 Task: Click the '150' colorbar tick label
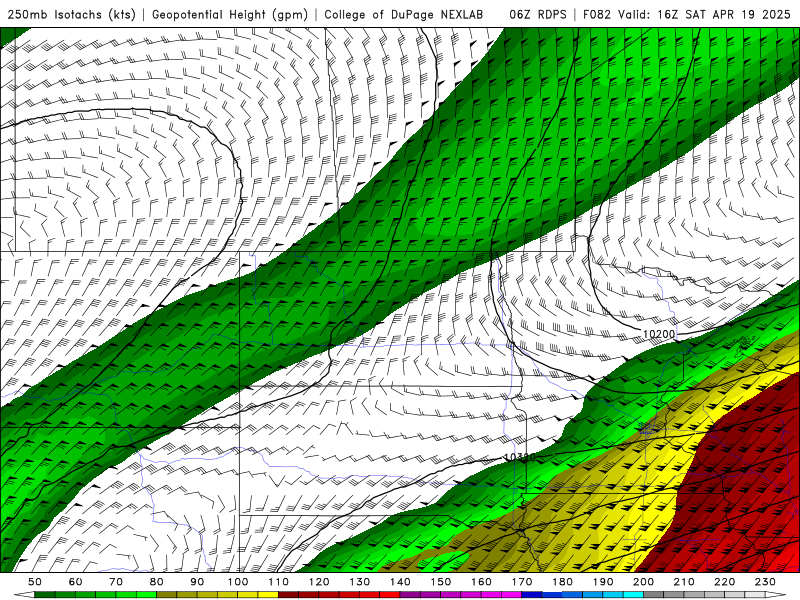tap(441, 582)
